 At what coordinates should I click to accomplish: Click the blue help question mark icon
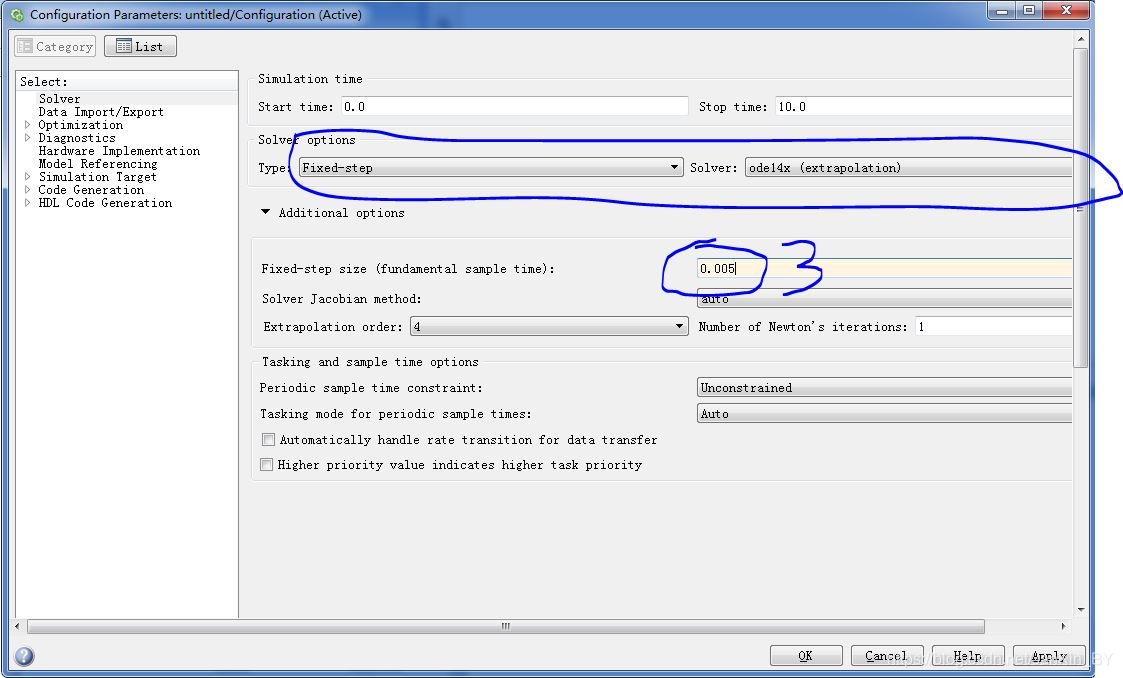click(x=24, y=656)
